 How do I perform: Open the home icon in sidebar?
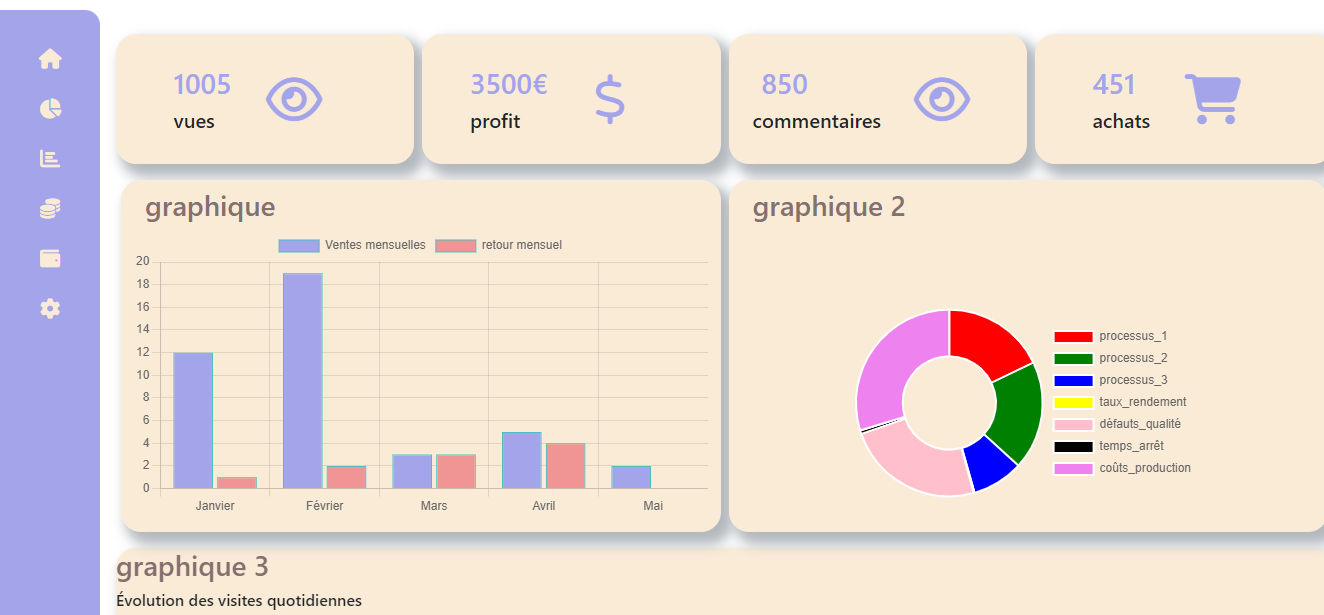tap(50, 59)
